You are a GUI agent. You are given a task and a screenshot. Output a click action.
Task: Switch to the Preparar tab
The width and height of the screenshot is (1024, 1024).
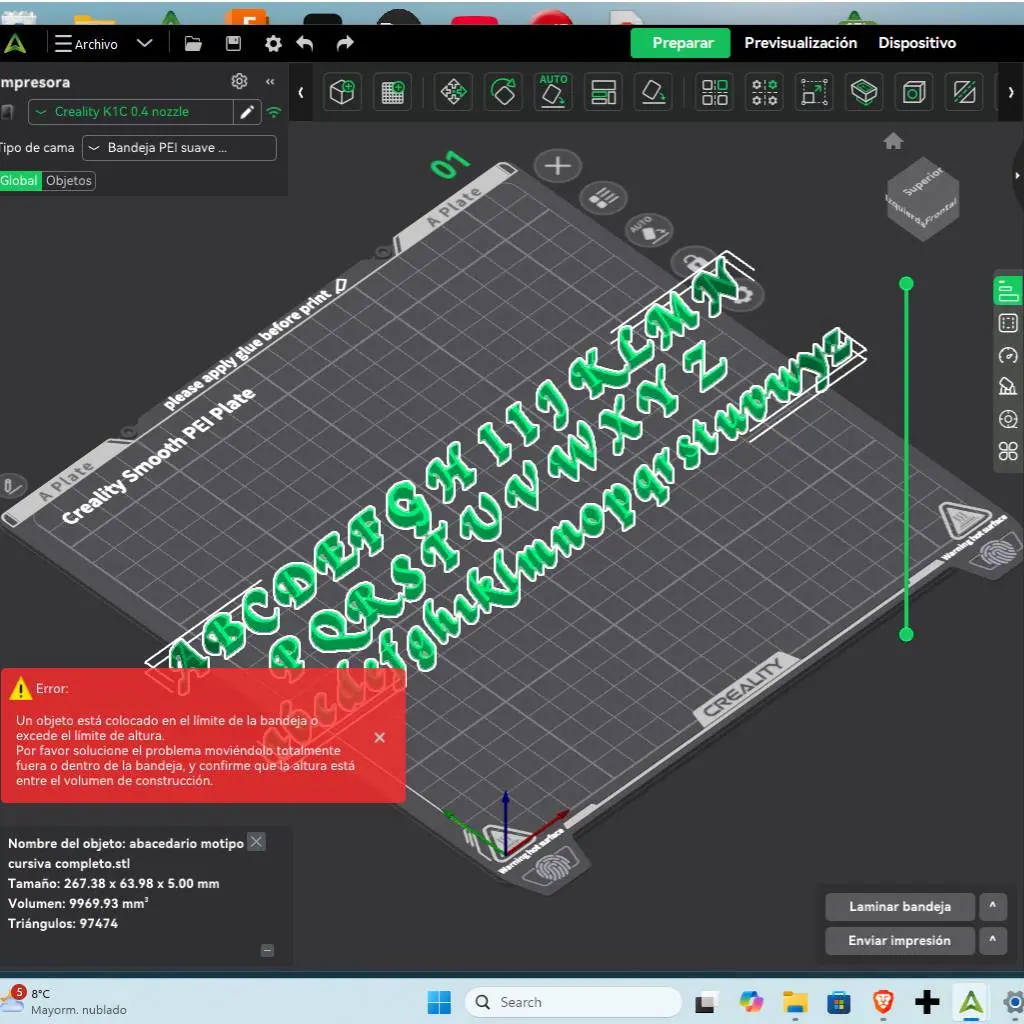click(x=680, y=43)
